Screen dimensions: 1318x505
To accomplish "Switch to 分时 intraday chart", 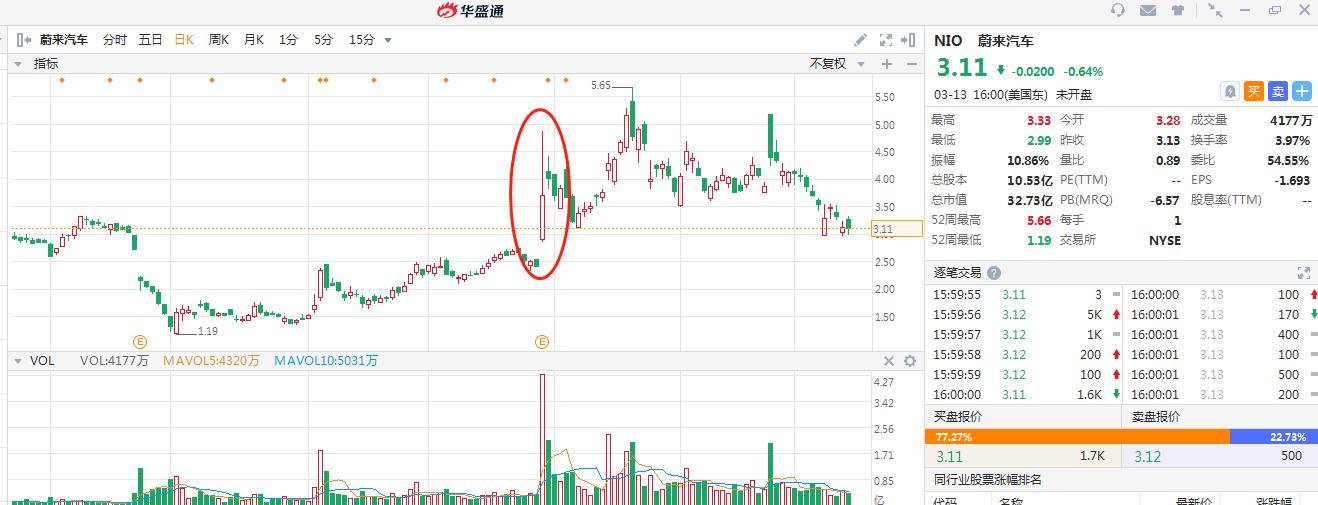I will pyautogui.click(x=114, y=40).
